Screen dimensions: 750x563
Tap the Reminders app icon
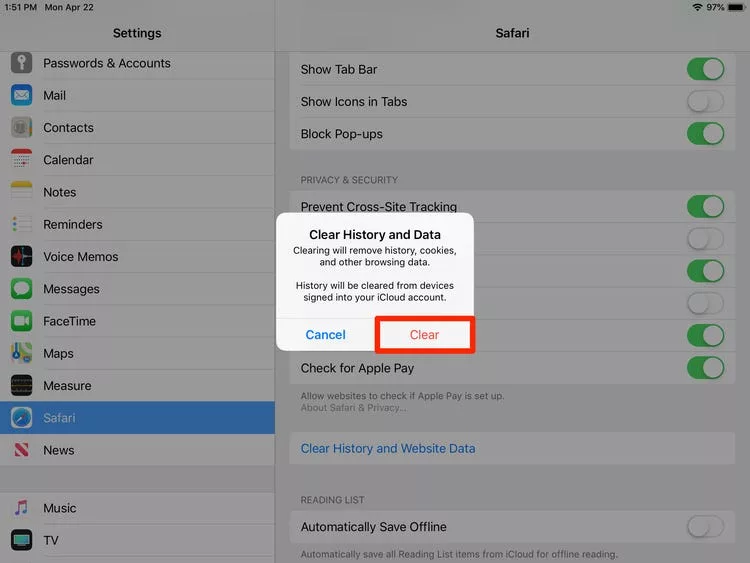coord(22,224)
